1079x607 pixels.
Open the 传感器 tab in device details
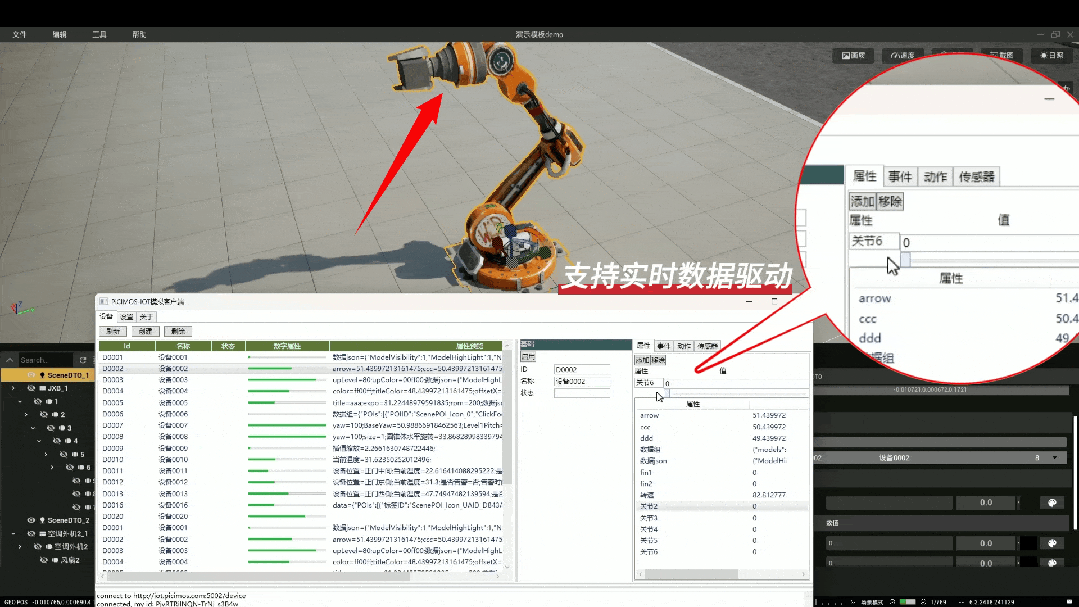pyautogui.click(x=707, y=345)
